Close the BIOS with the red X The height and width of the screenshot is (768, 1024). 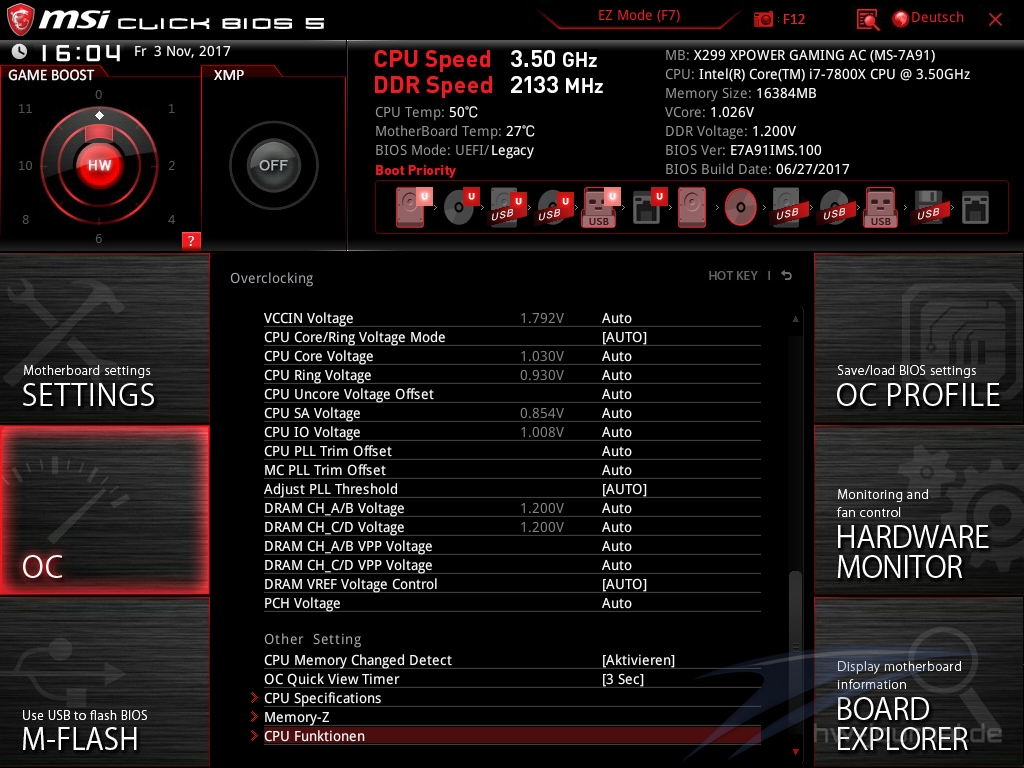pos(995,20)
